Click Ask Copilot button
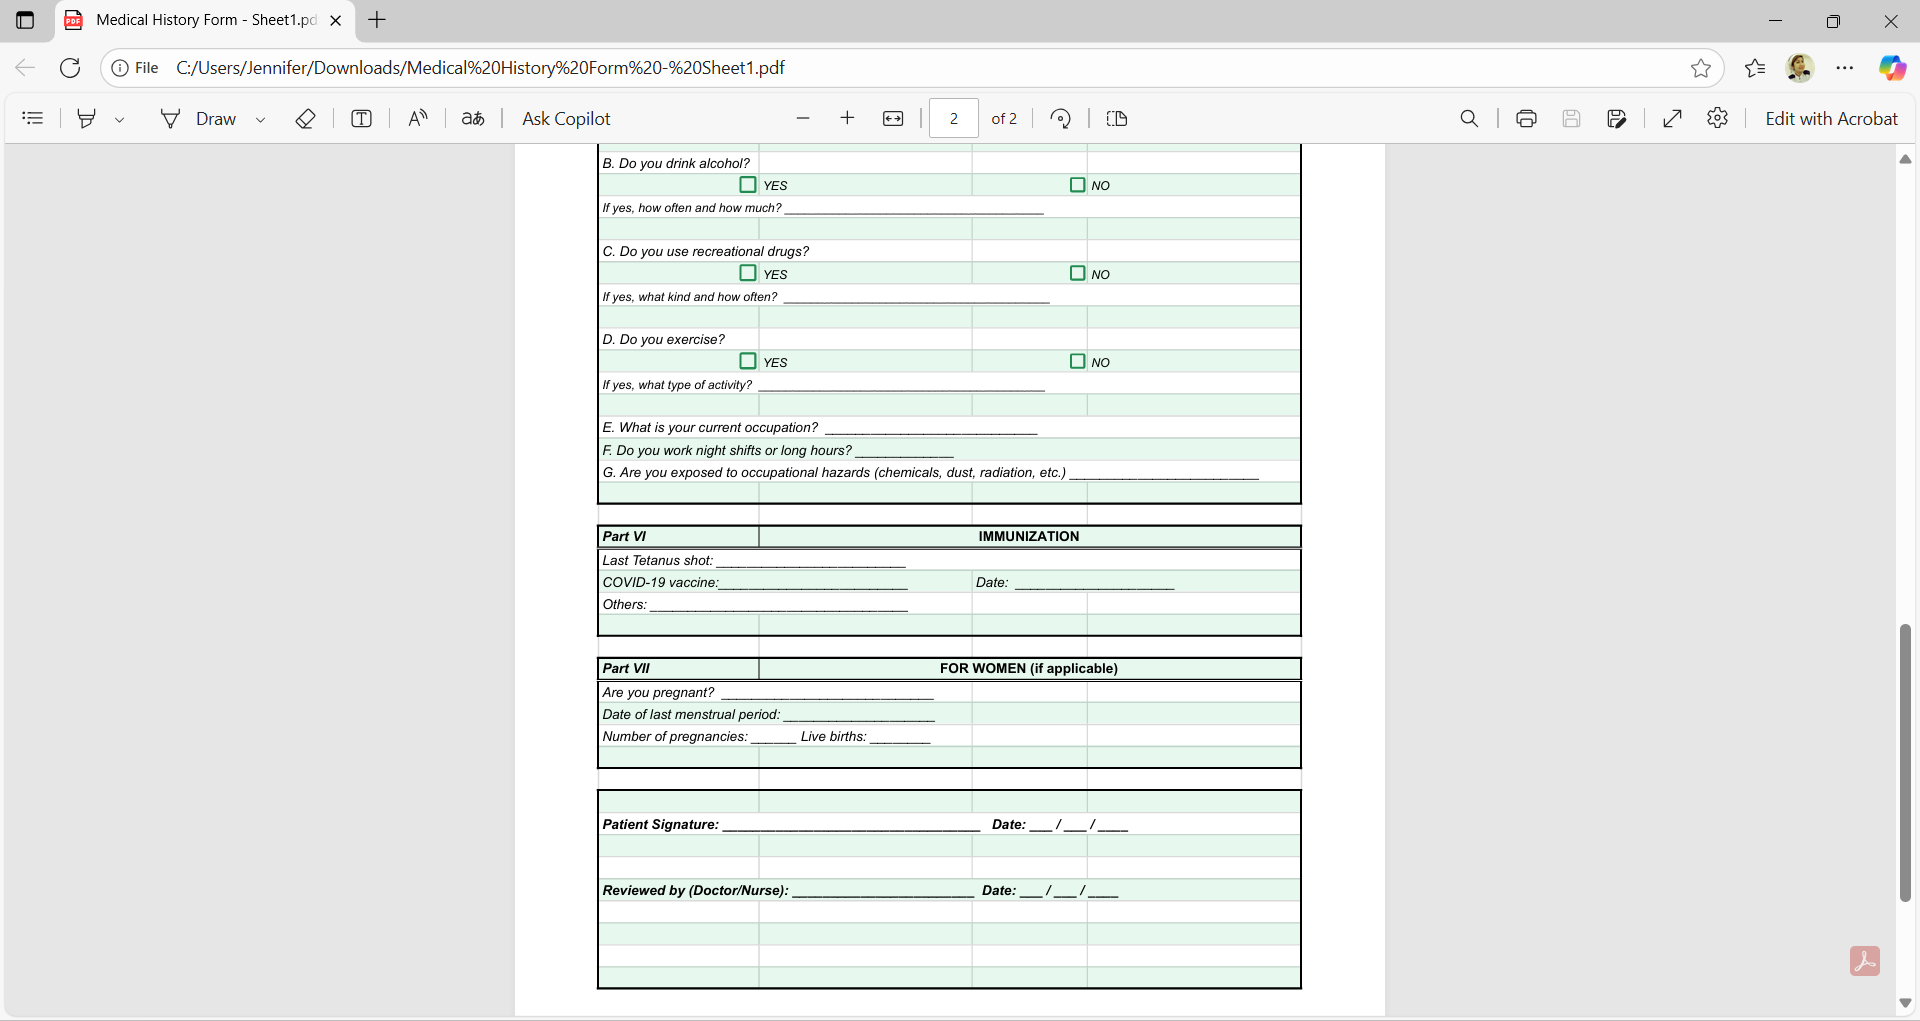The width and height of the screenshot is (1920, 1021). point(566,119)
